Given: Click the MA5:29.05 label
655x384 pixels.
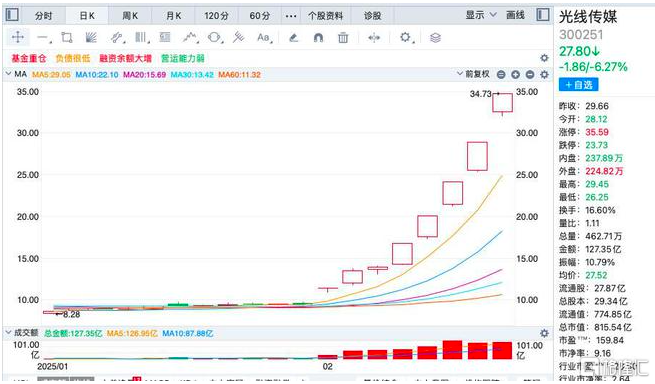Looking at the screenshot, I should [x=51, y=74].
